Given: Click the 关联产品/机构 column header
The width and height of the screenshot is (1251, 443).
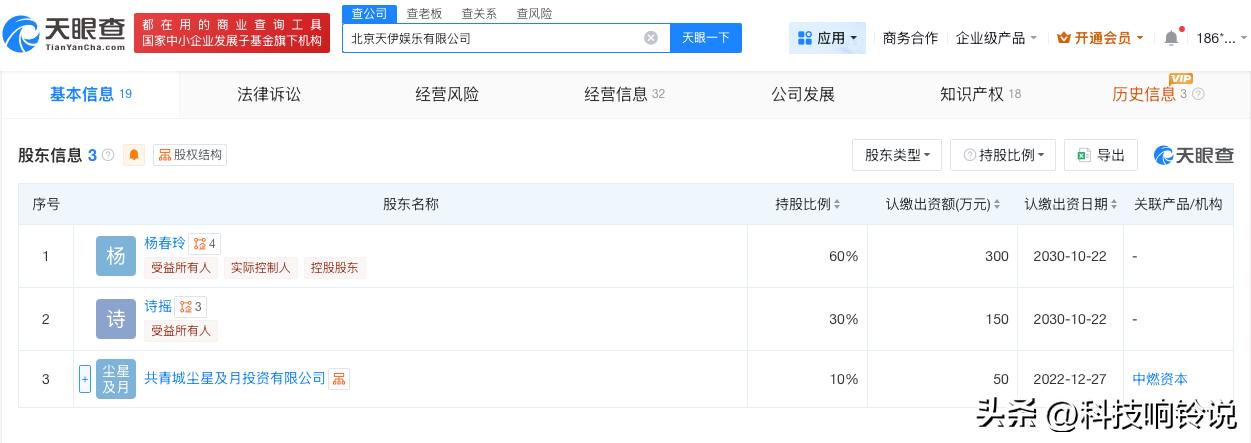Looking at the screenshot, I should coord(1178,204).
